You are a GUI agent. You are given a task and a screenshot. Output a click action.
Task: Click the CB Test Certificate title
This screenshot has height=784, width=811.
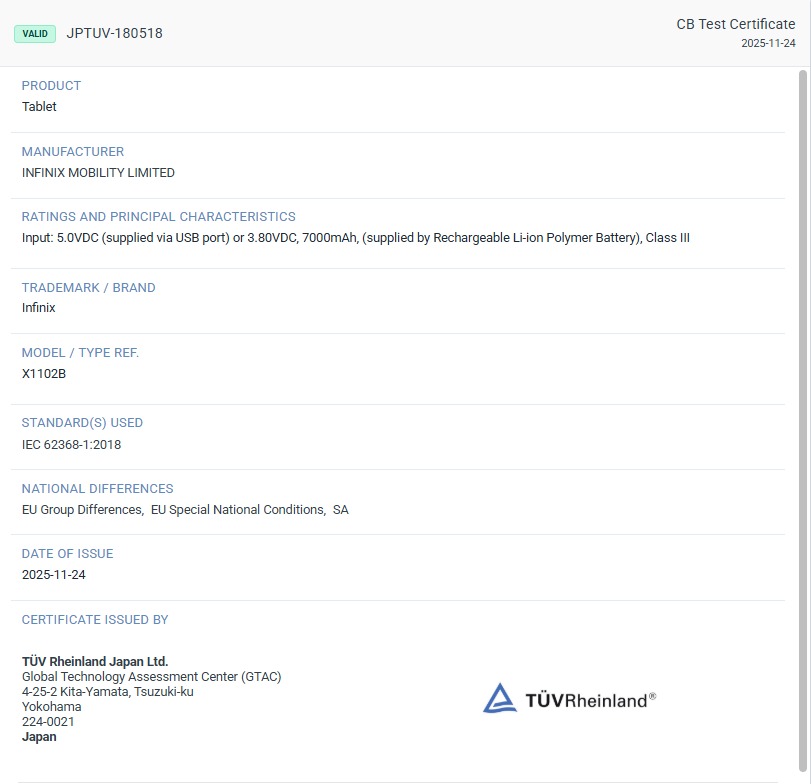point(735,24)
